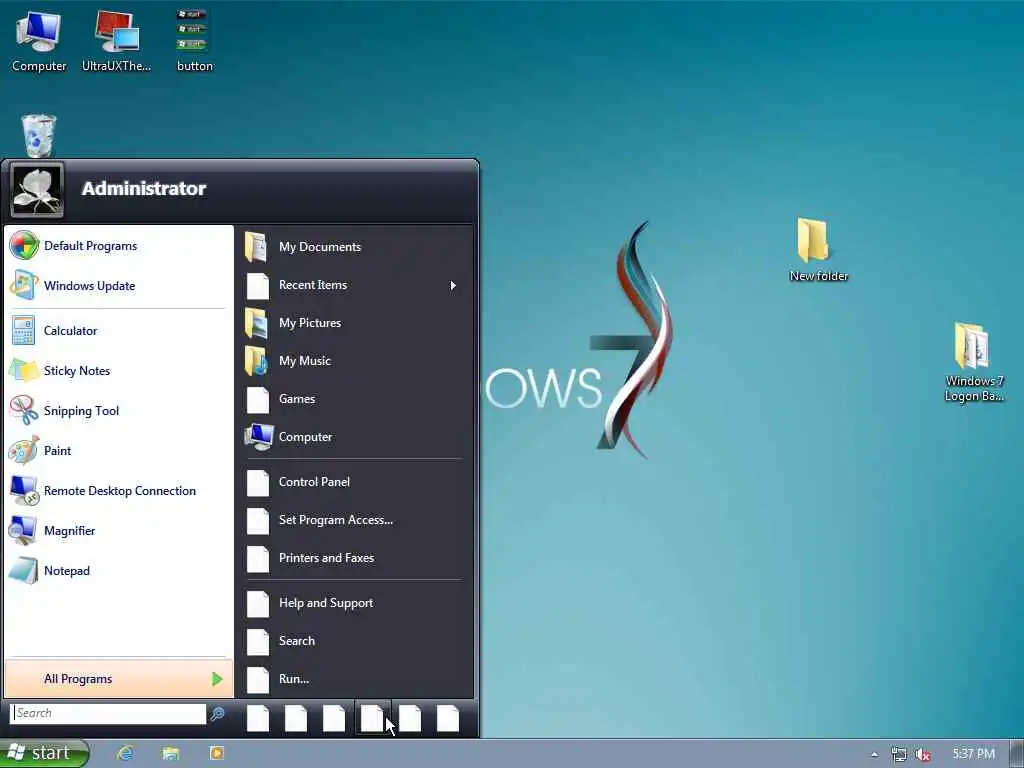1024x768 pixels.
Task: Launch Media Player from taskbar
Action: (x=217, y=754)
